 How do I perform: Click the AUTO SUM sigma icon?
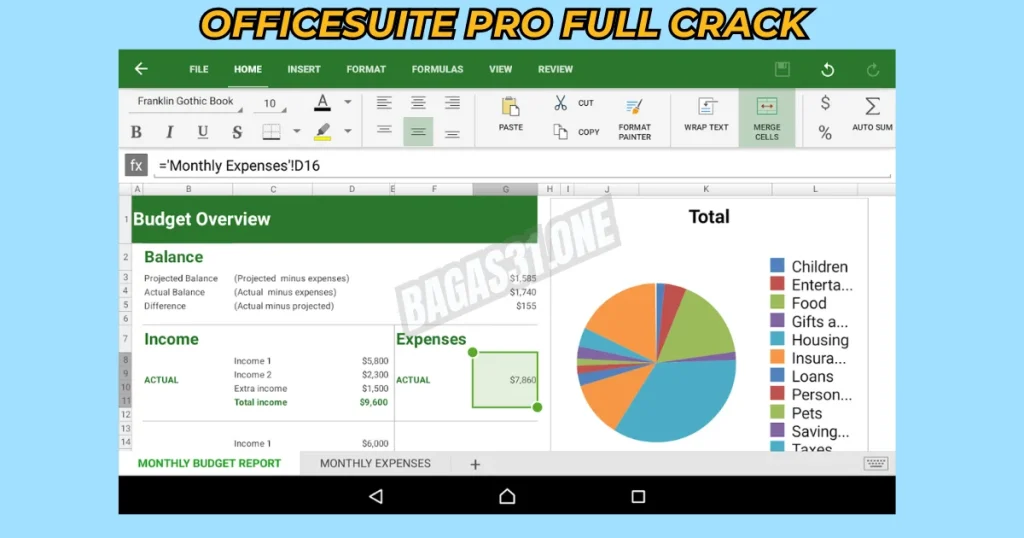pos(872,106)
